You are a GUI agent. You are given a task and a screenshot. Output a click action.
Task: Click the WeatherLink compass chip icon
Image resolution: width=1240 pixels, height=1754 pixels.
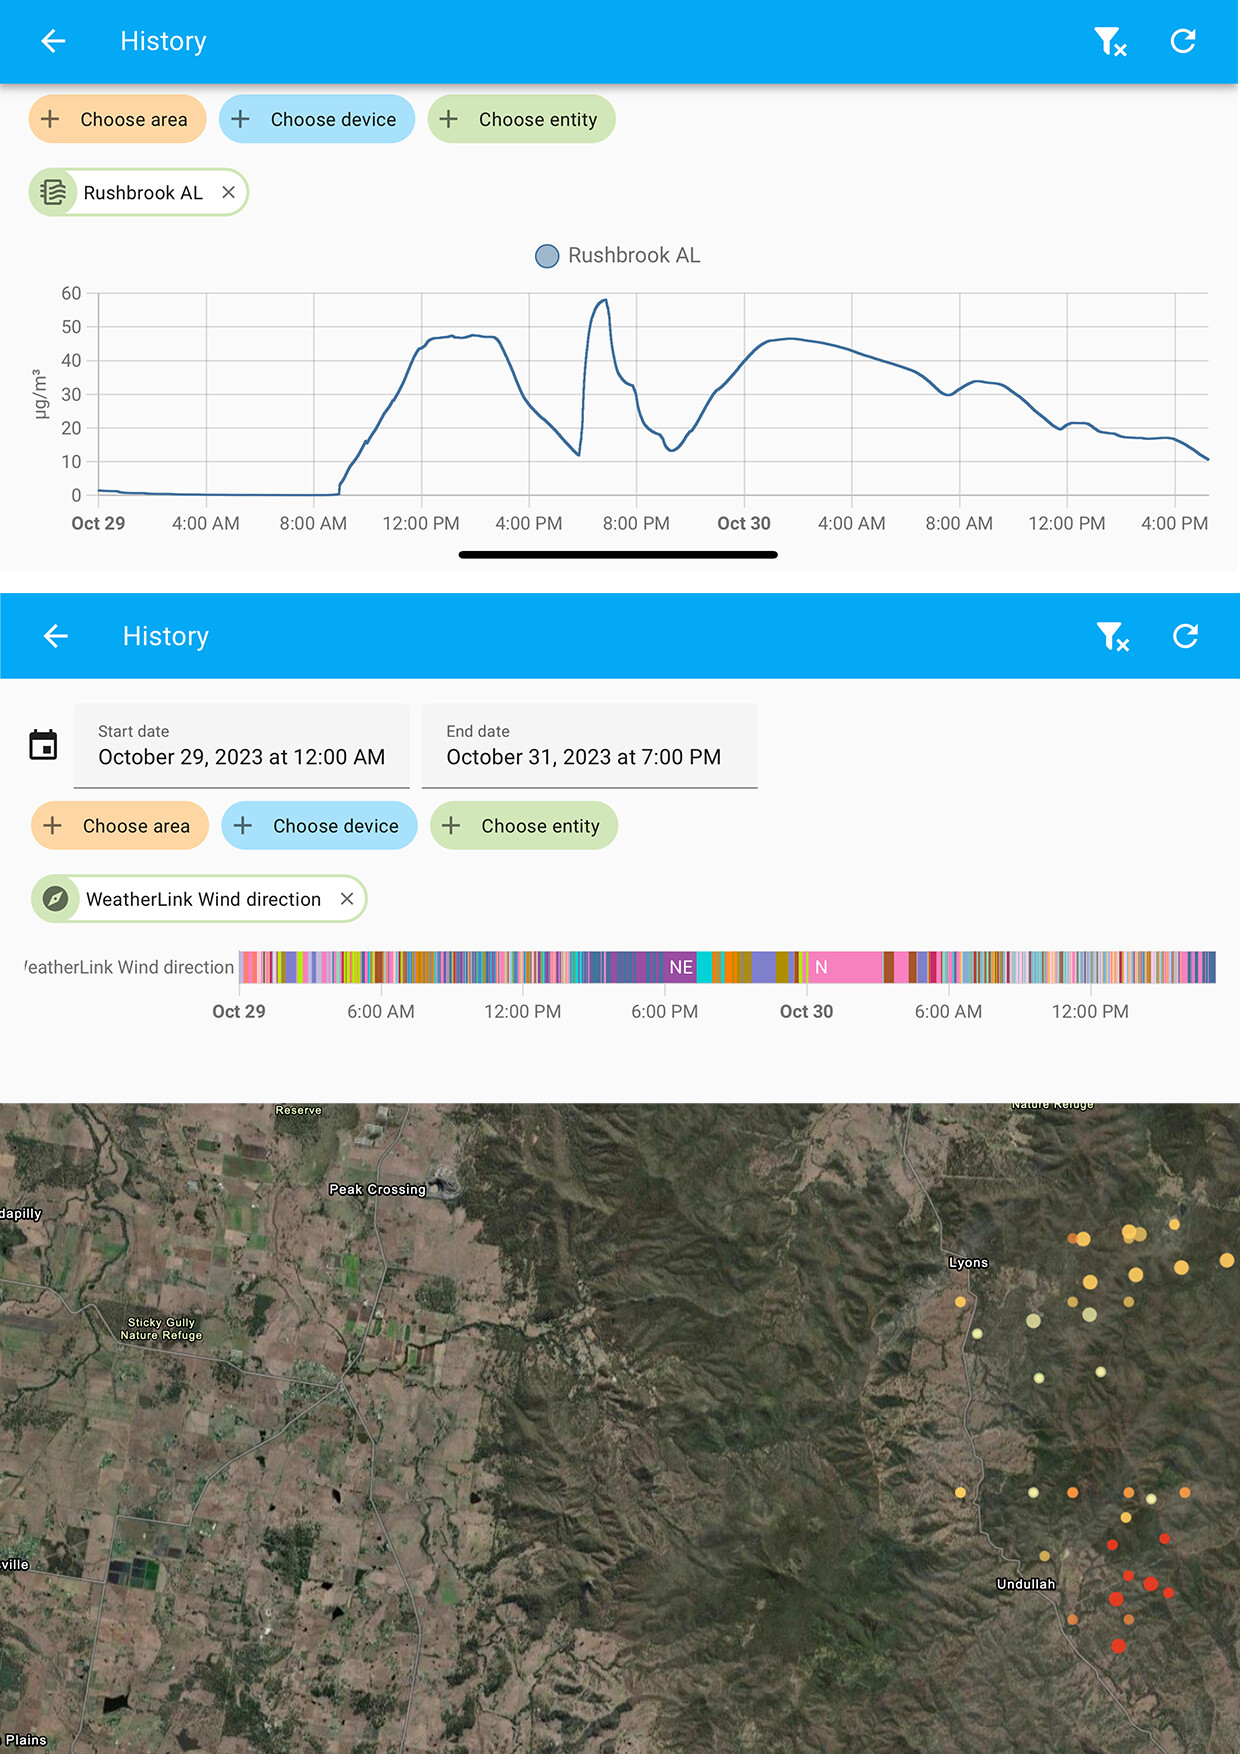click(x=56, y=899)
